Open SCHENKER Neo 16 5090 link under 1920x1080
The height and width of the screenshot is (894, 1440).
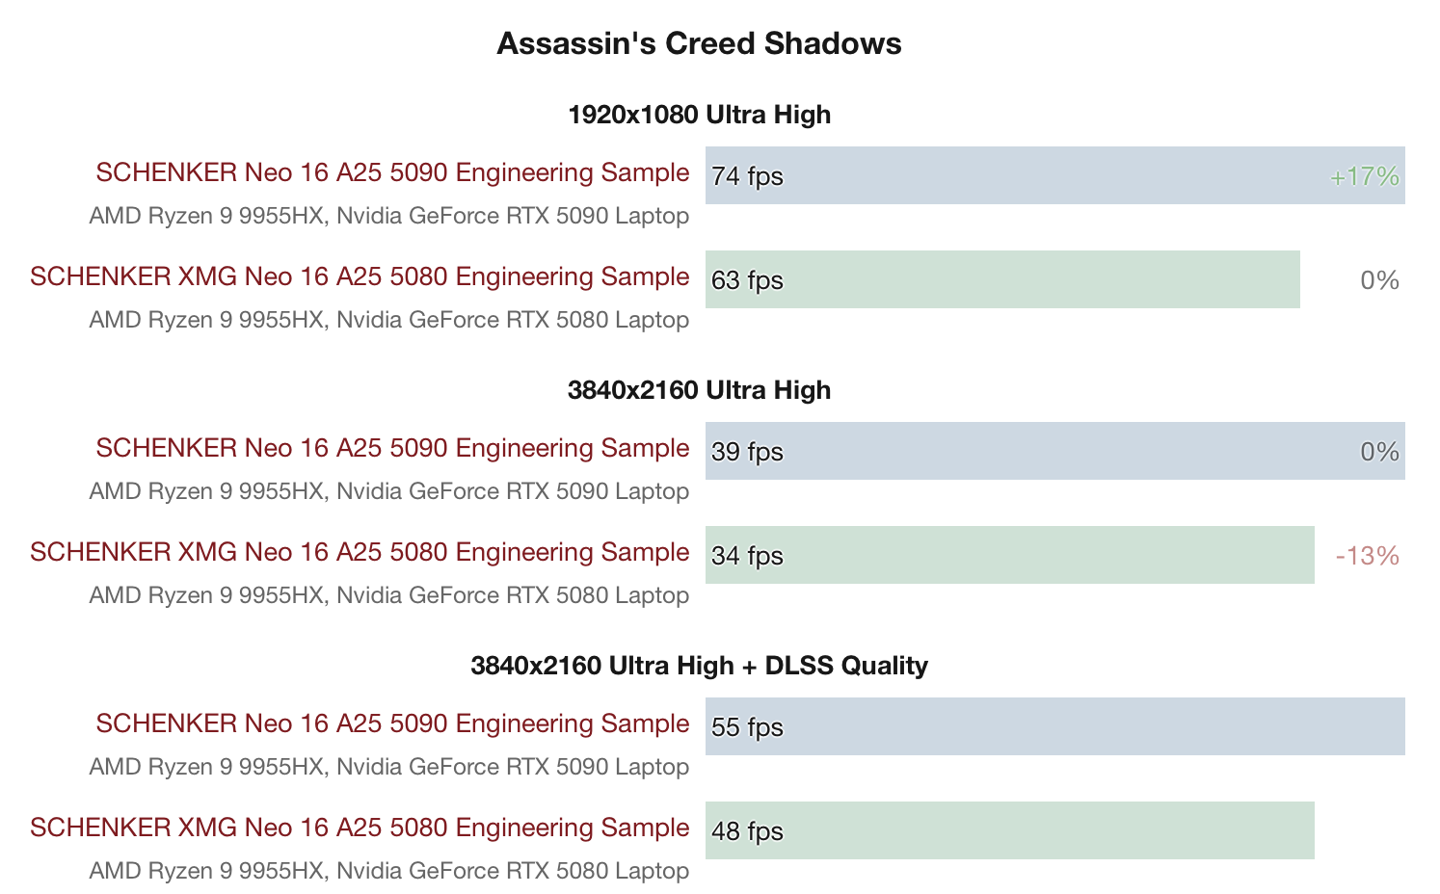[x=392, y=173]
